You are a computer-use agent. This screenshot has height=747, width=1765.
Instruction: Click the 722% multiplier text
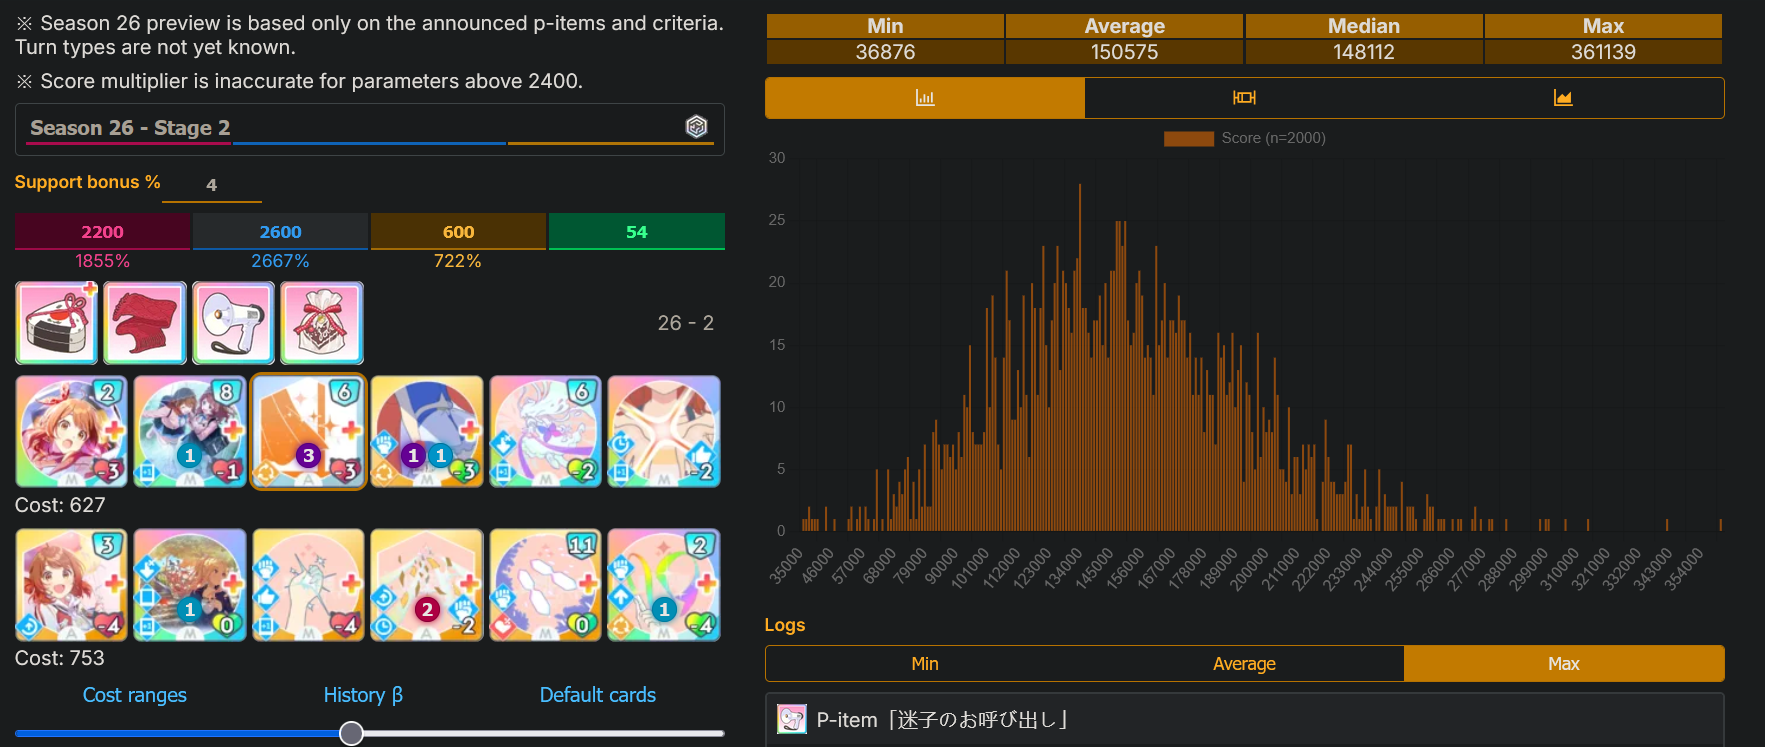[458, 261]
